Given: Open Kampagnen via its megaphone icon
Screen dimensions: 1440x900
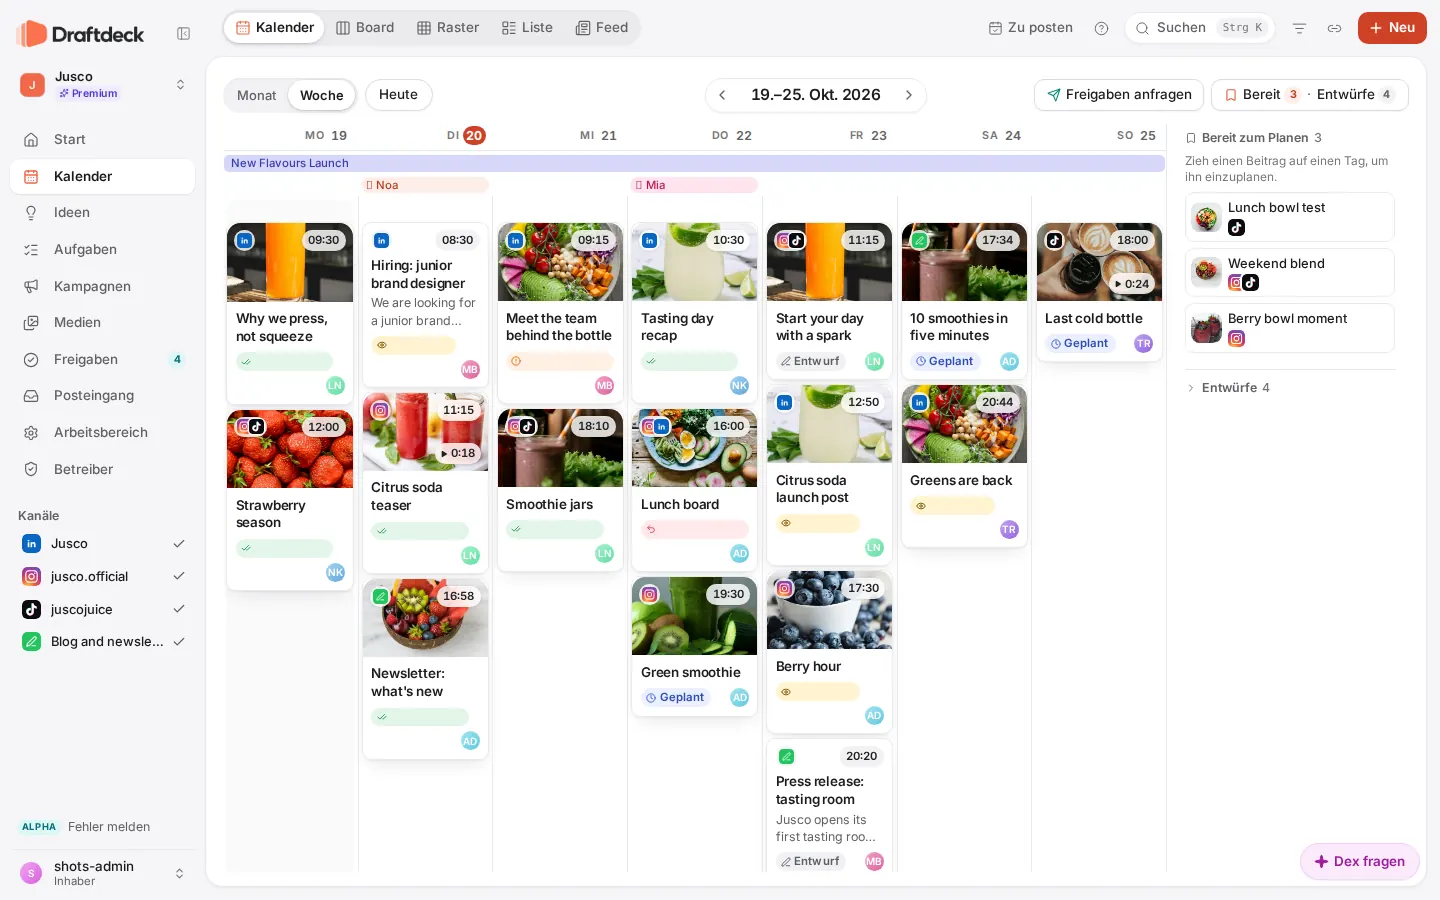Looking at the screenshot, I should pos(31,287).
